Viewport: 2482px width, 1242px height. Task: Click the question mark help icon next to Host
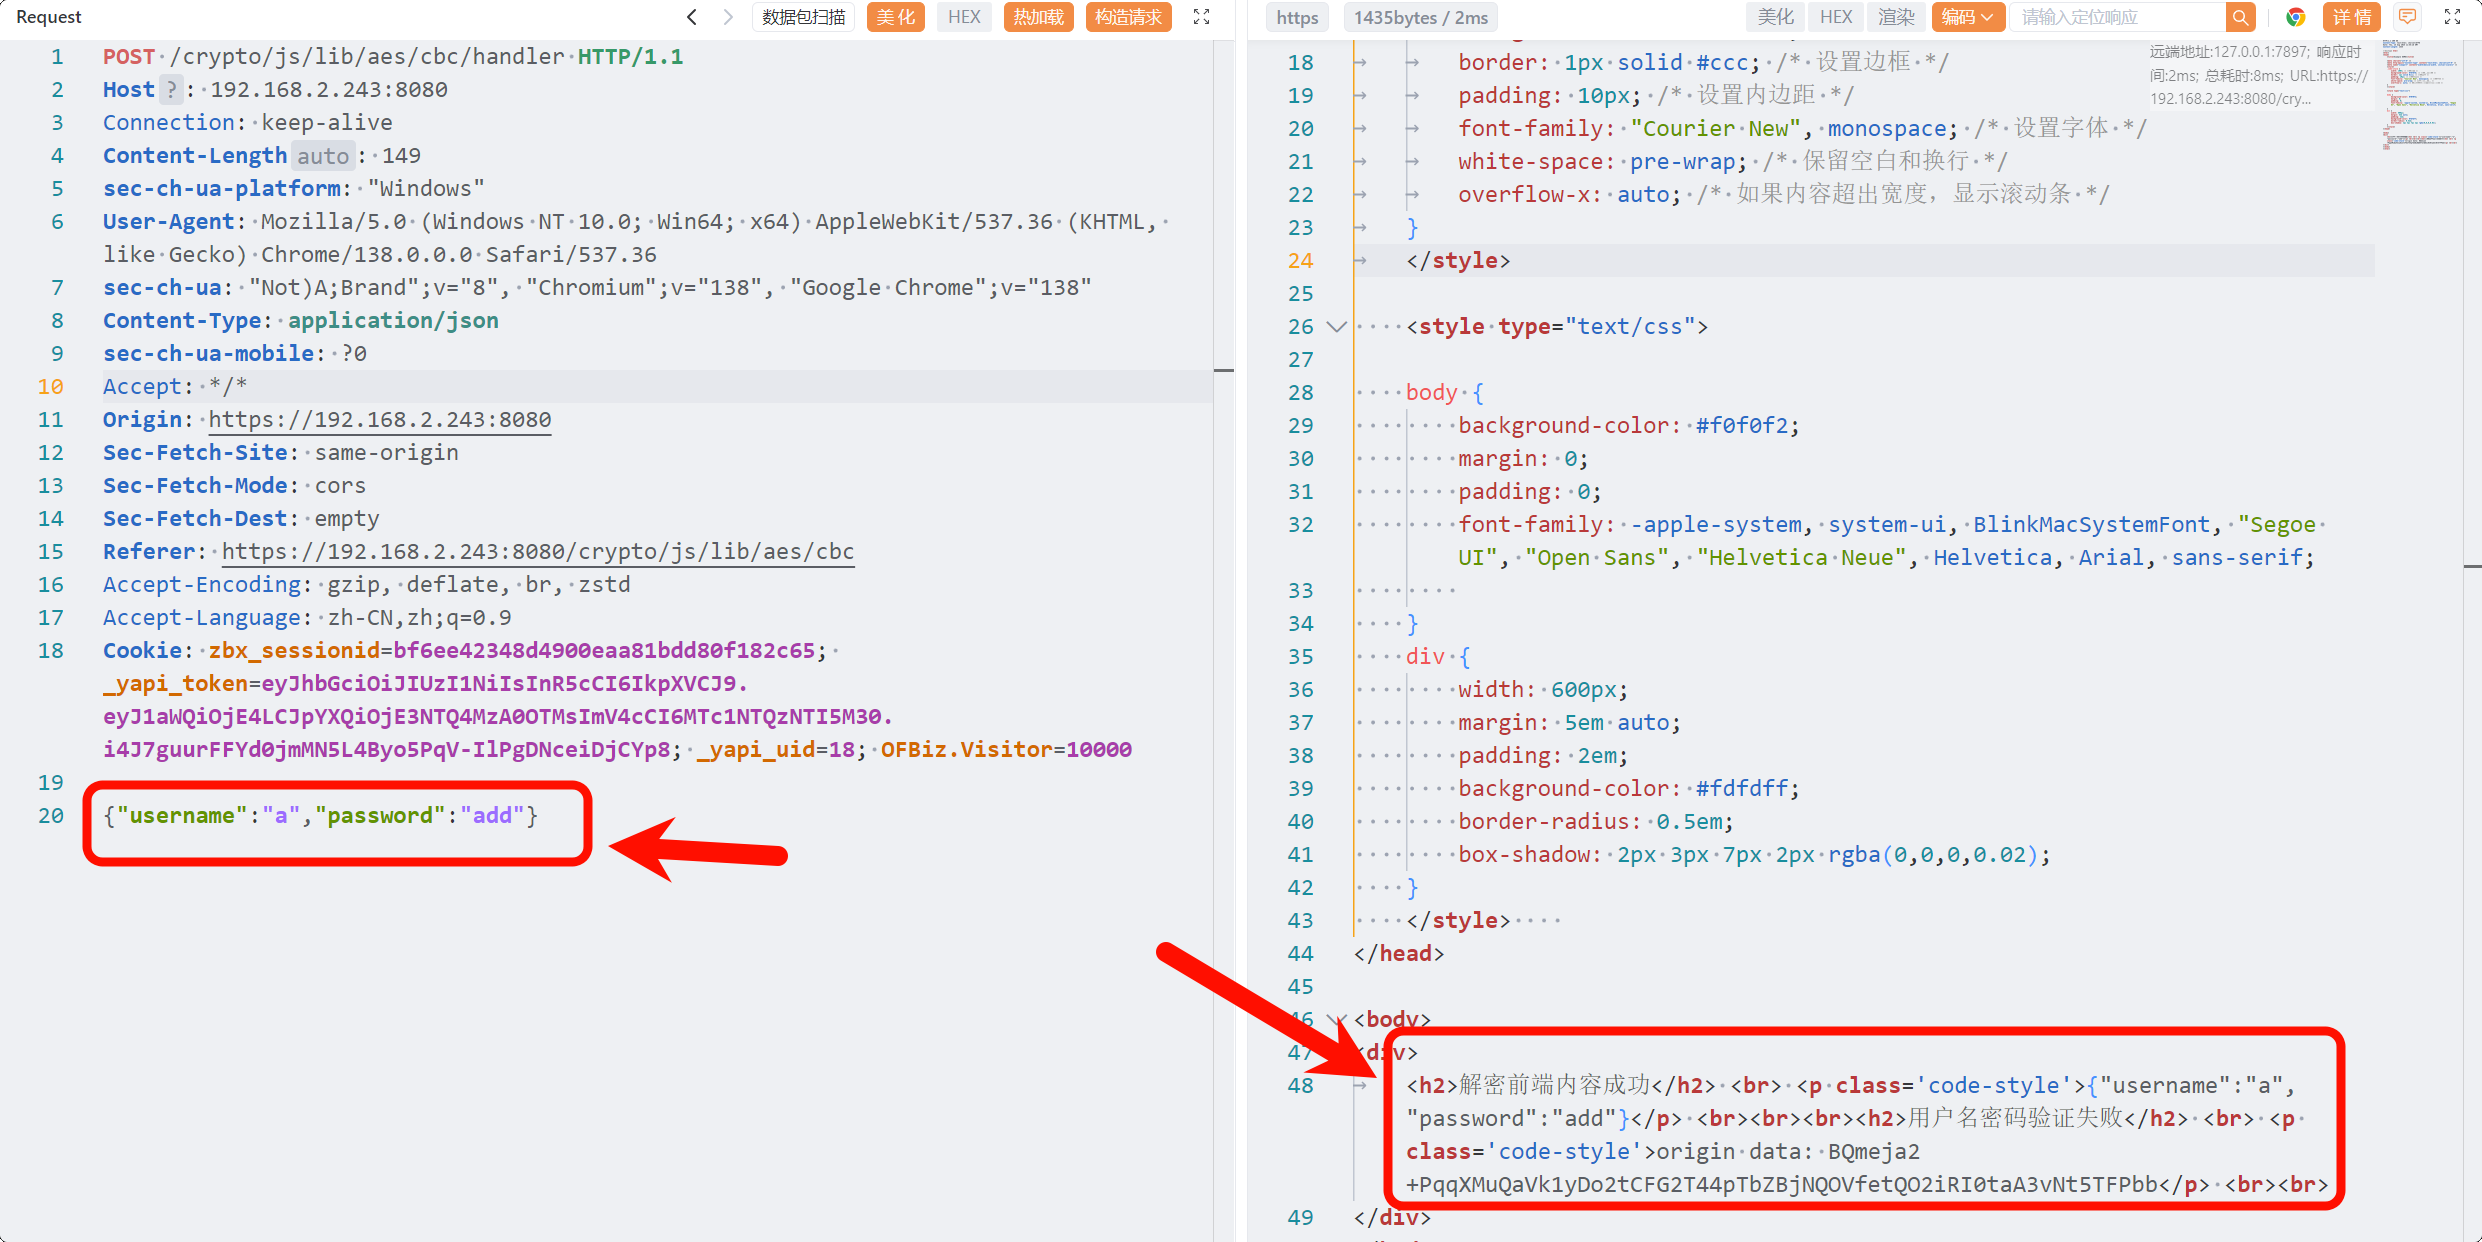coord(171,90)
